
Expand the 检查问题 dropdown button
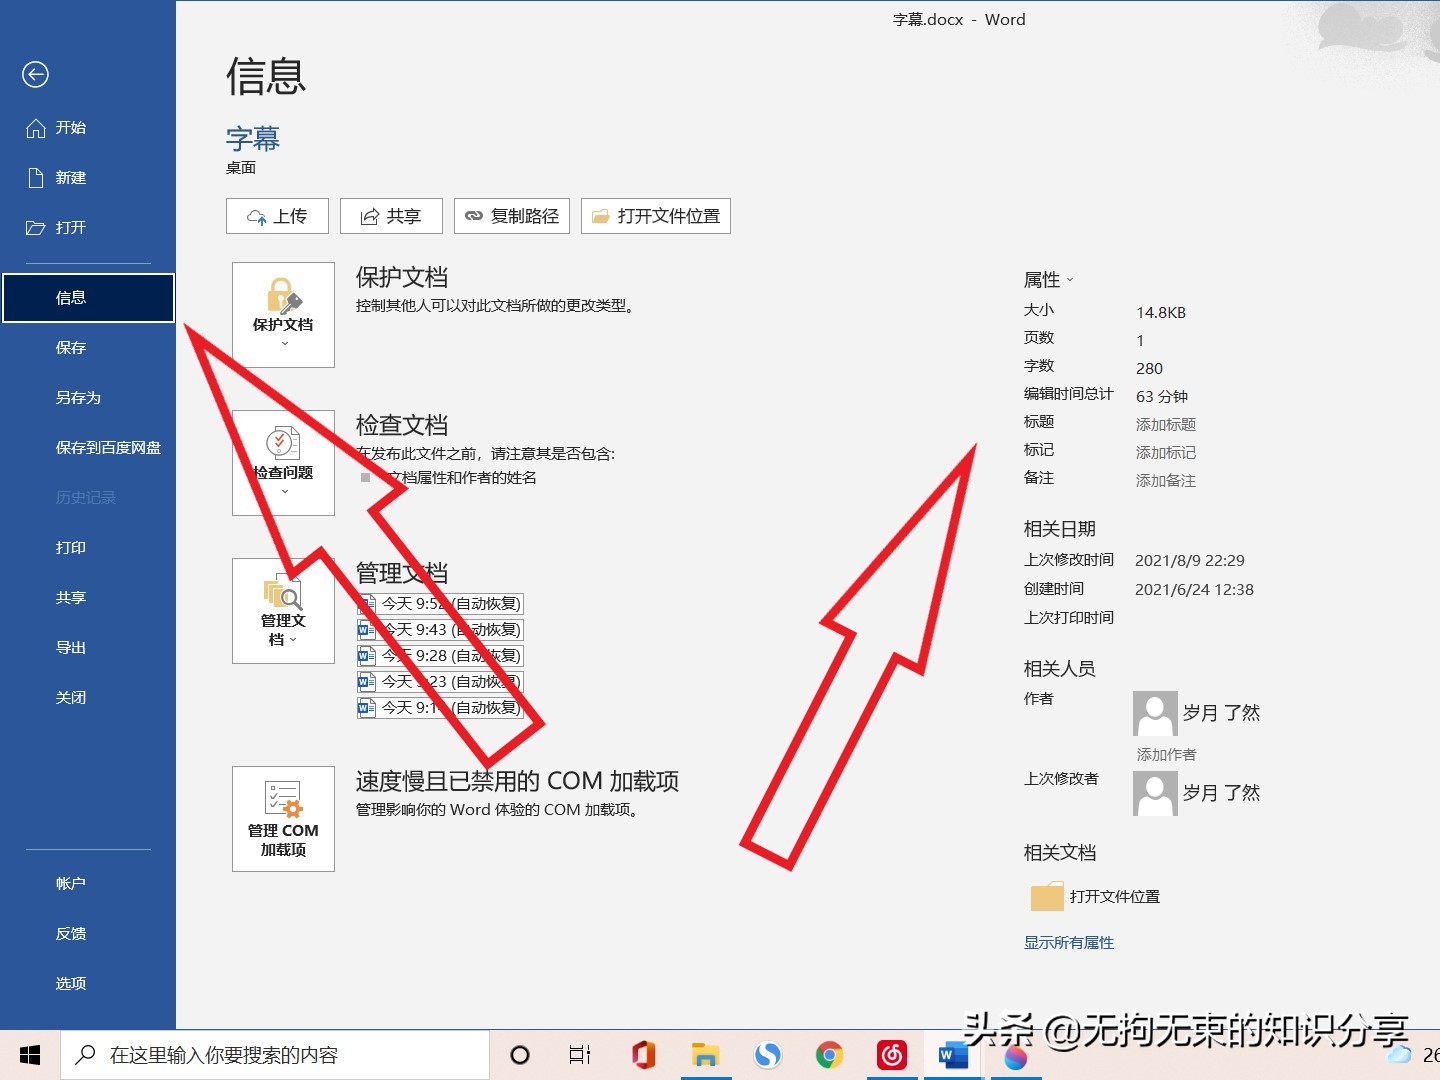pos(283,463)
